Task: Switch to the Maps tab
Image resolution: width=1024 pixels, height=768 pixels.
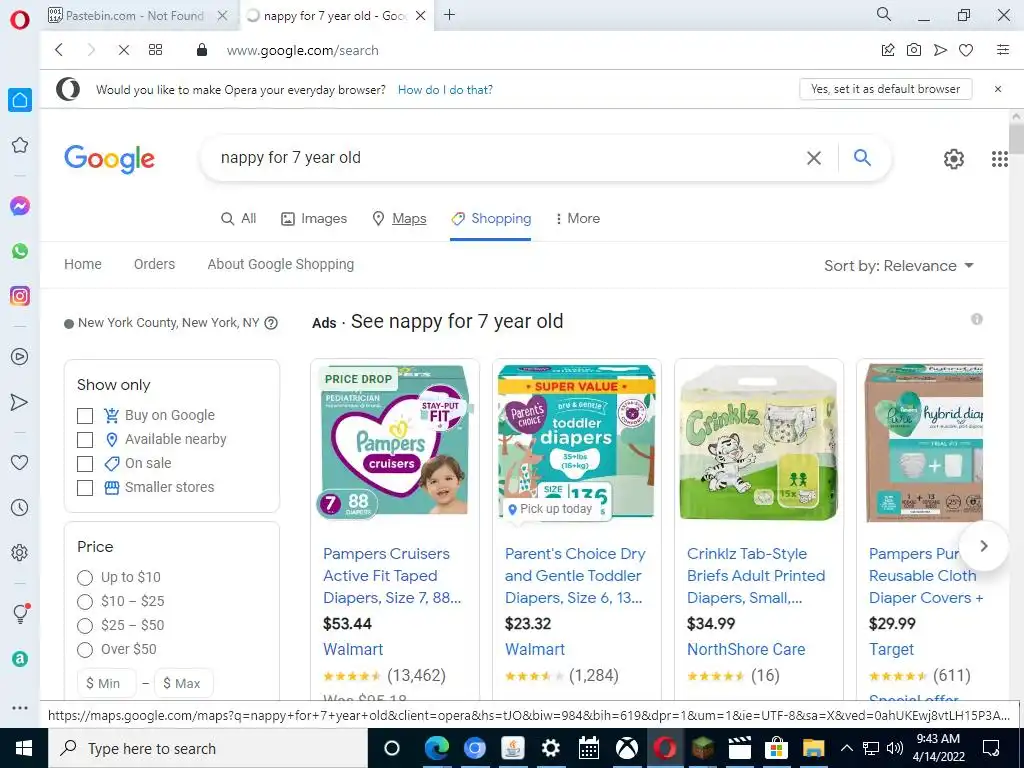Action: tap(399, 219)
